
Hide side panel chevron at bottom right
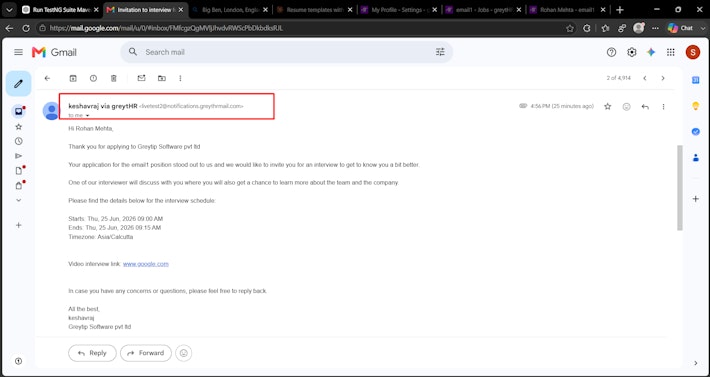point(696,363)
